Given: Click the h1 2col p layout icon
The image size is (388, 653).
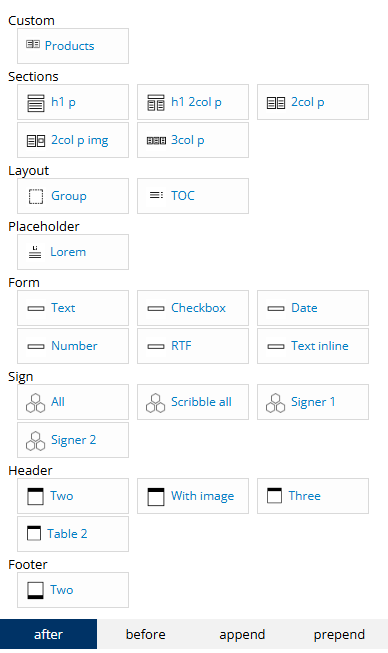Looking at the screenshot, I should pos(156,102).
